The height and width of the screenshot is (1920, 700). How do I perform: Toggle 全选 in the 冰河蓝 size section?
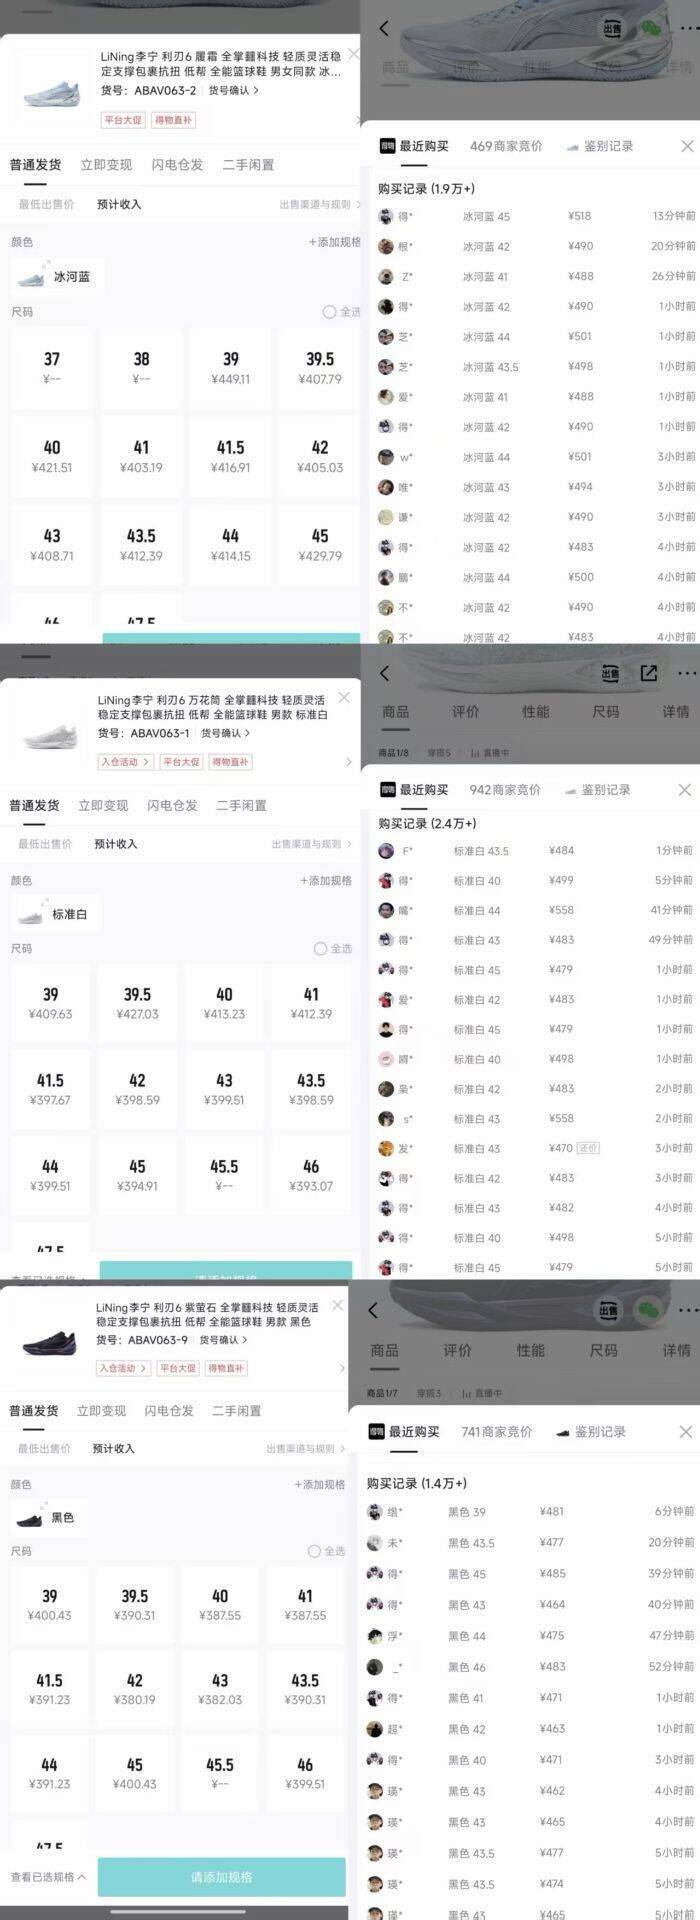coord(341,312)
